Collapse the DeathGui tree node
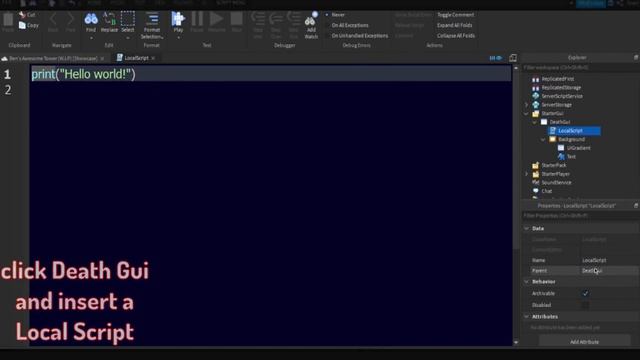Image resolution: width=640 pixels, height=360 pixels. 535,122
